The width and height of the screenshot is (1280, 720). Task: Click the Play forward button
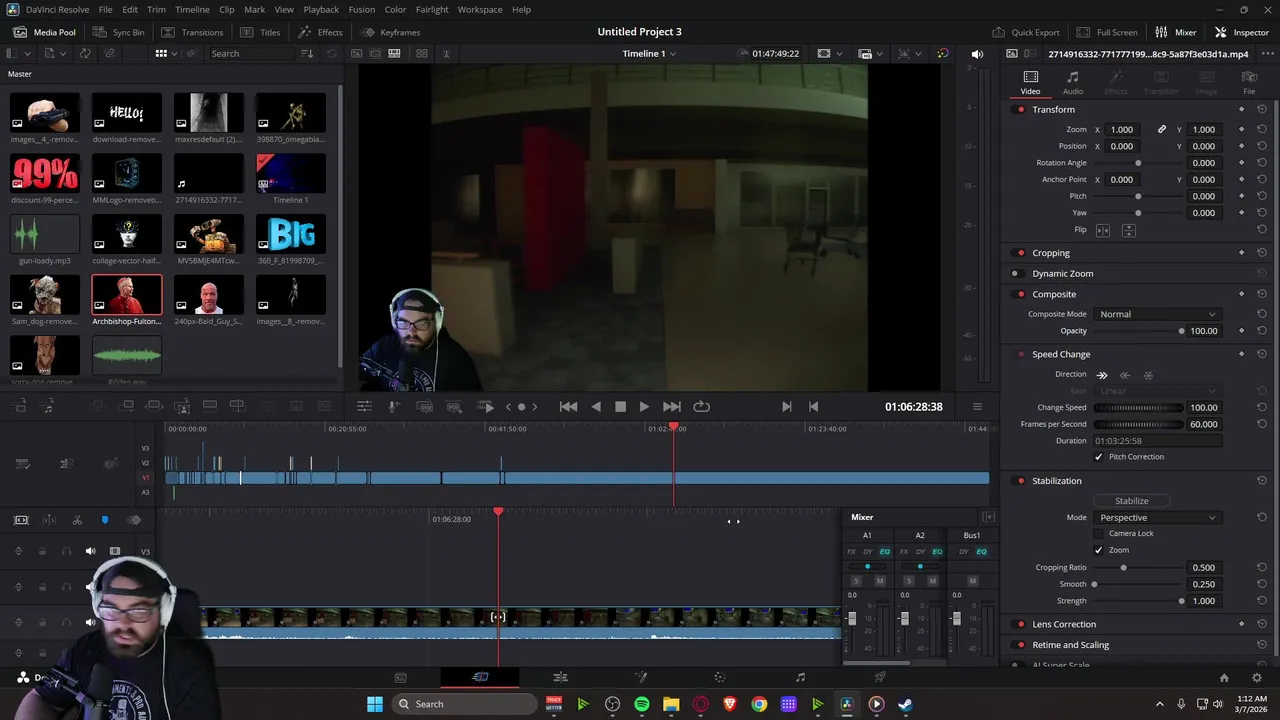click(644, 406)
